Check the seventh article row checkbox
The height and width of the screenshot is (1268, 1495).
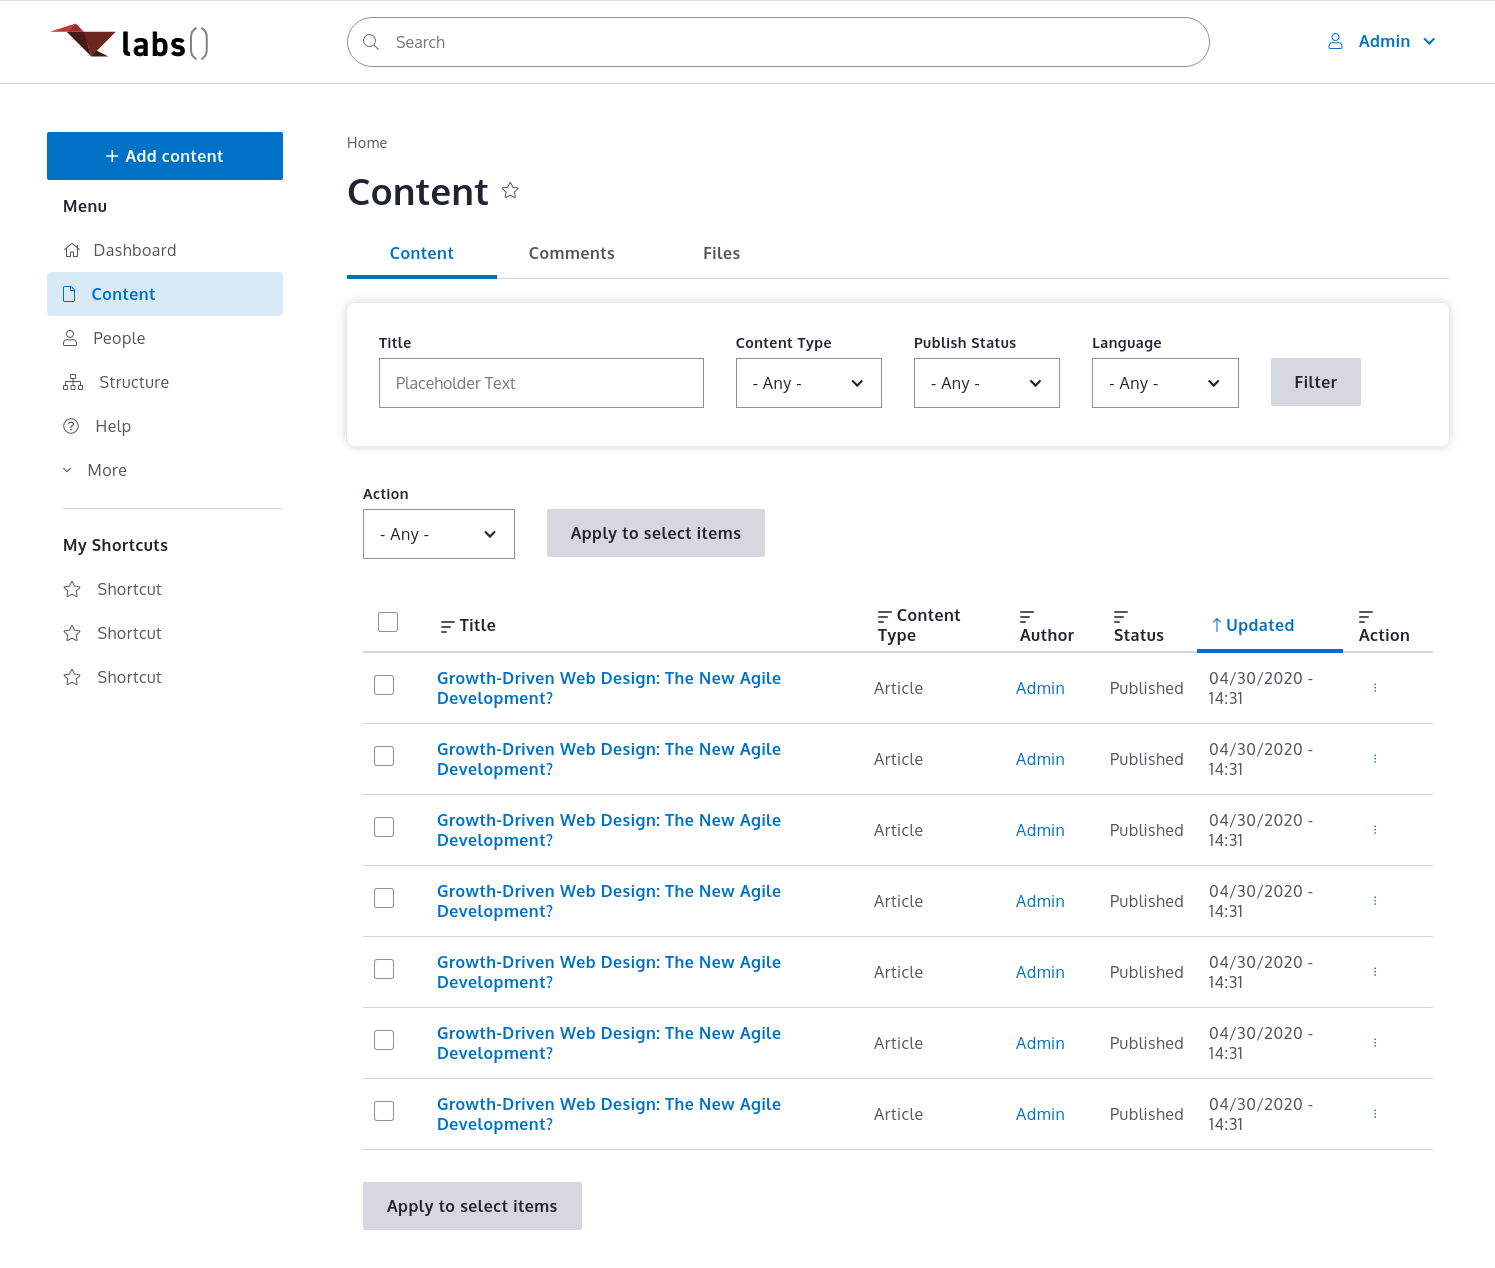click(x=384, y=1111)
